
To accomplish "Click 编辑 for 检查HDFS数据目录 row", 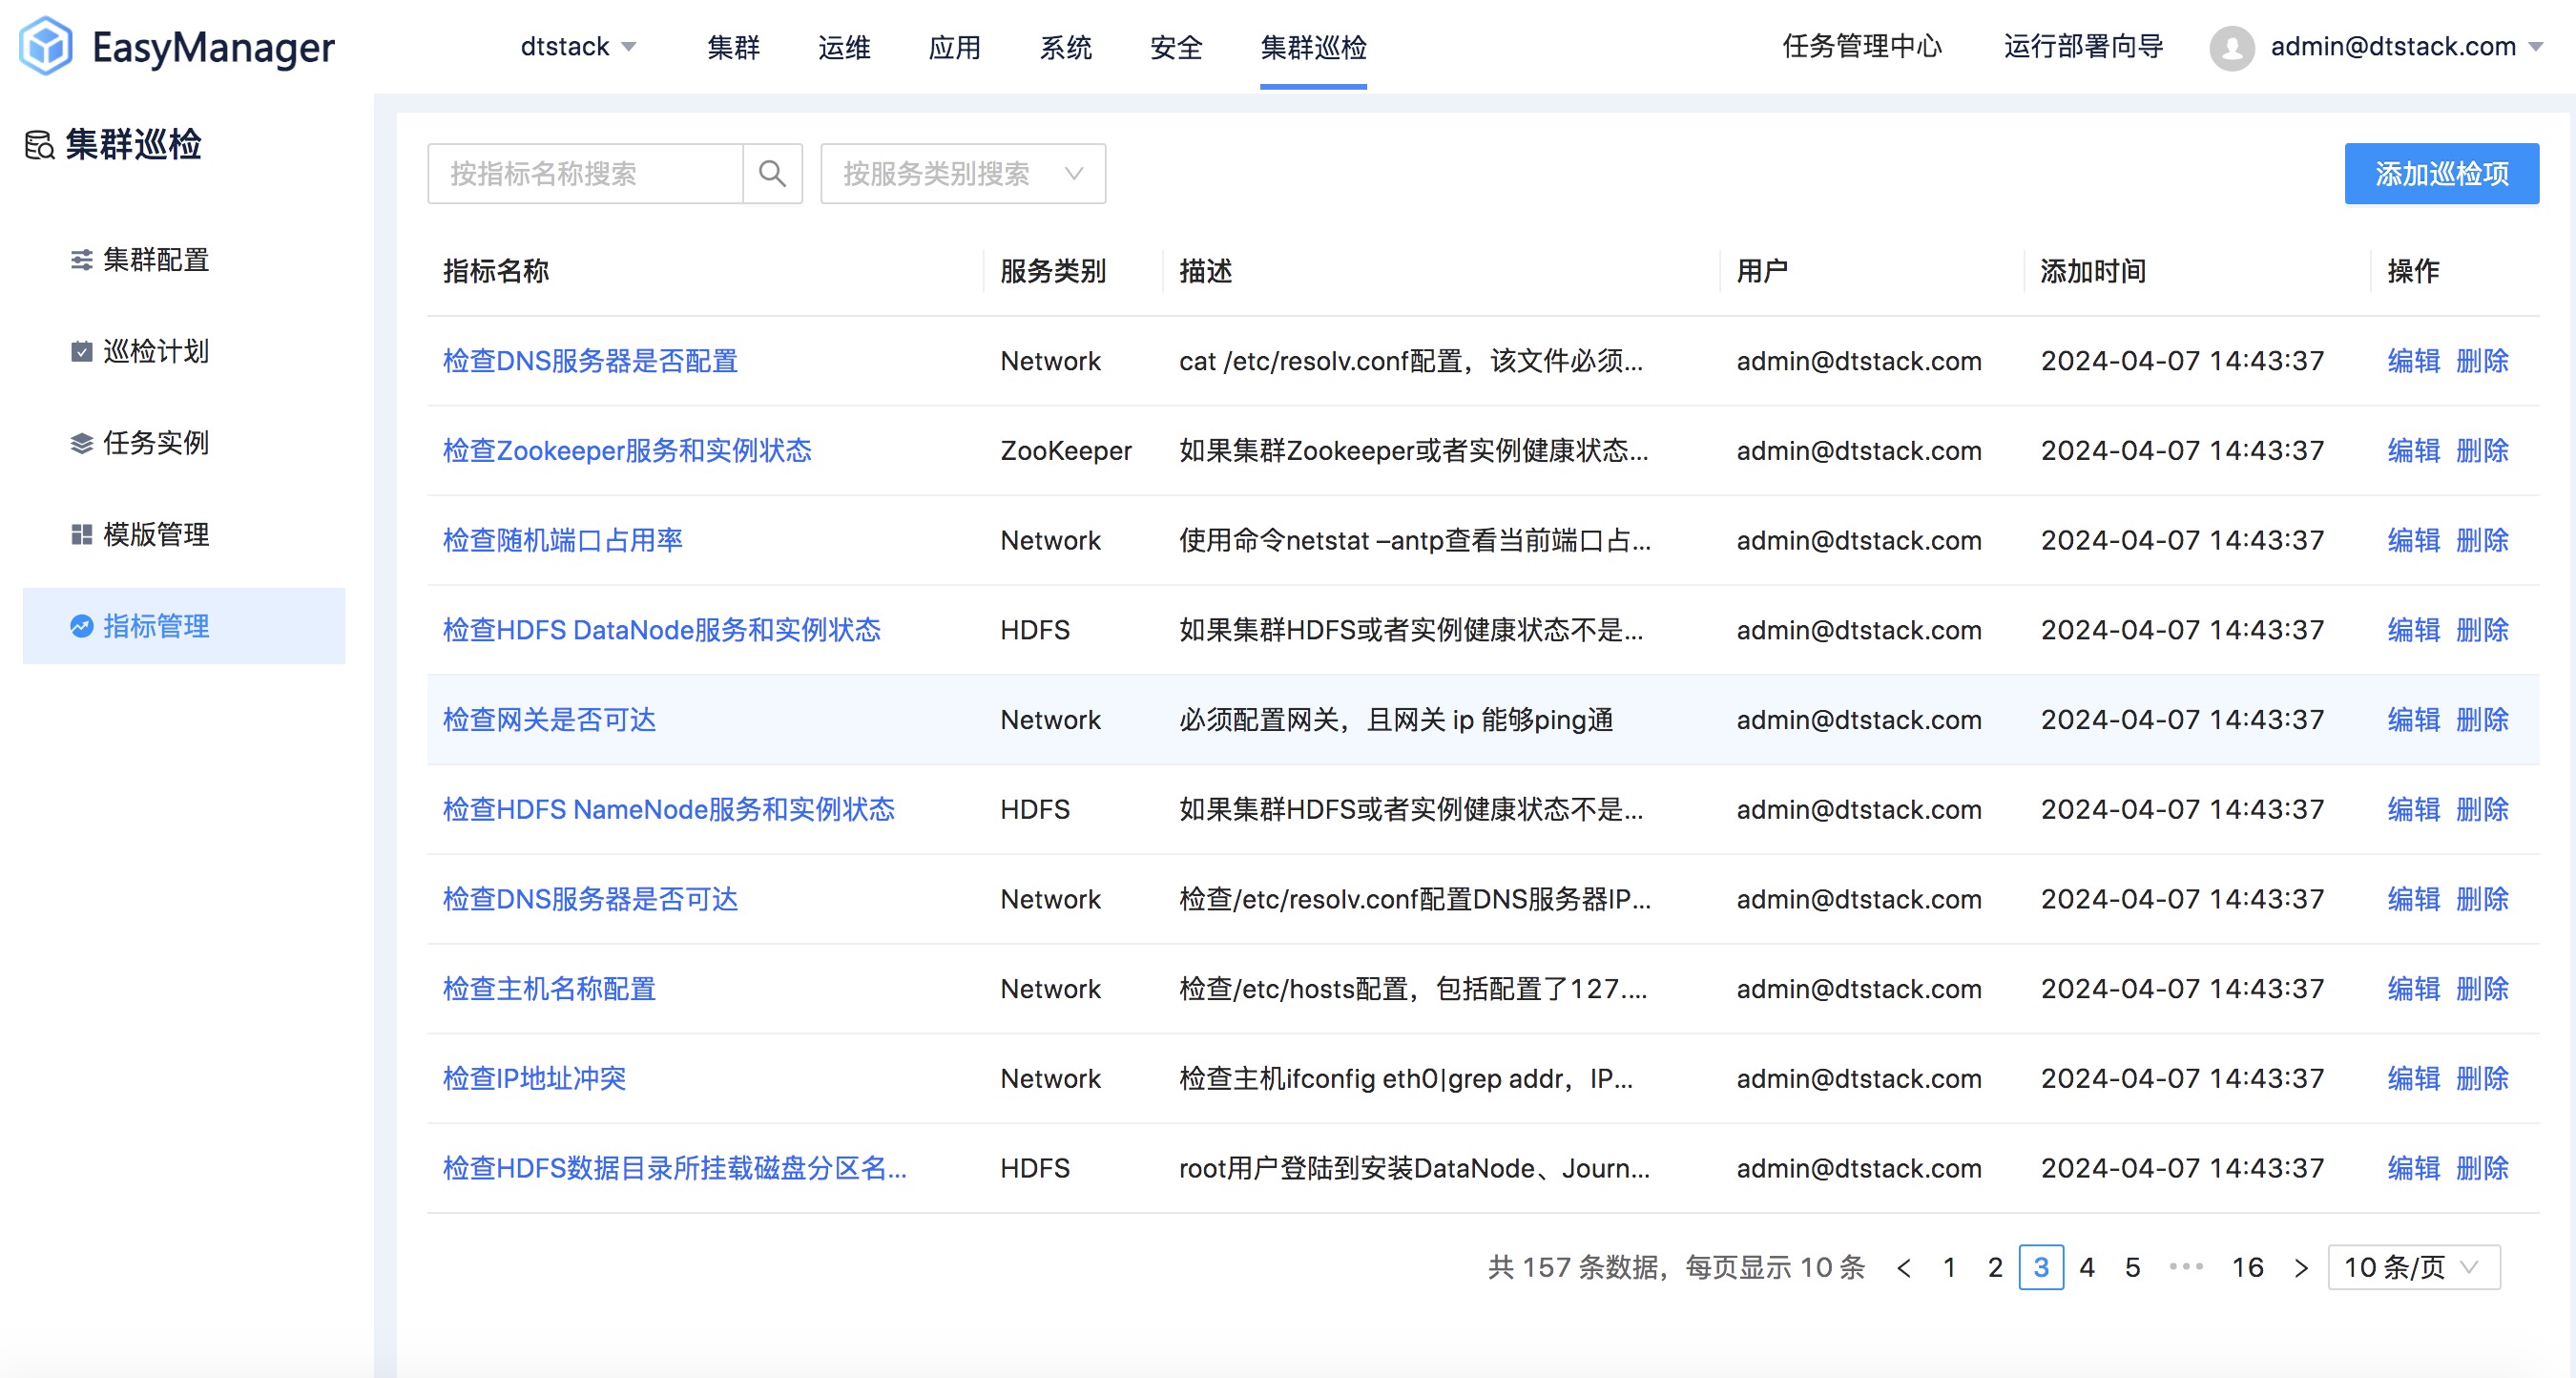I will click(2413, 1168).
